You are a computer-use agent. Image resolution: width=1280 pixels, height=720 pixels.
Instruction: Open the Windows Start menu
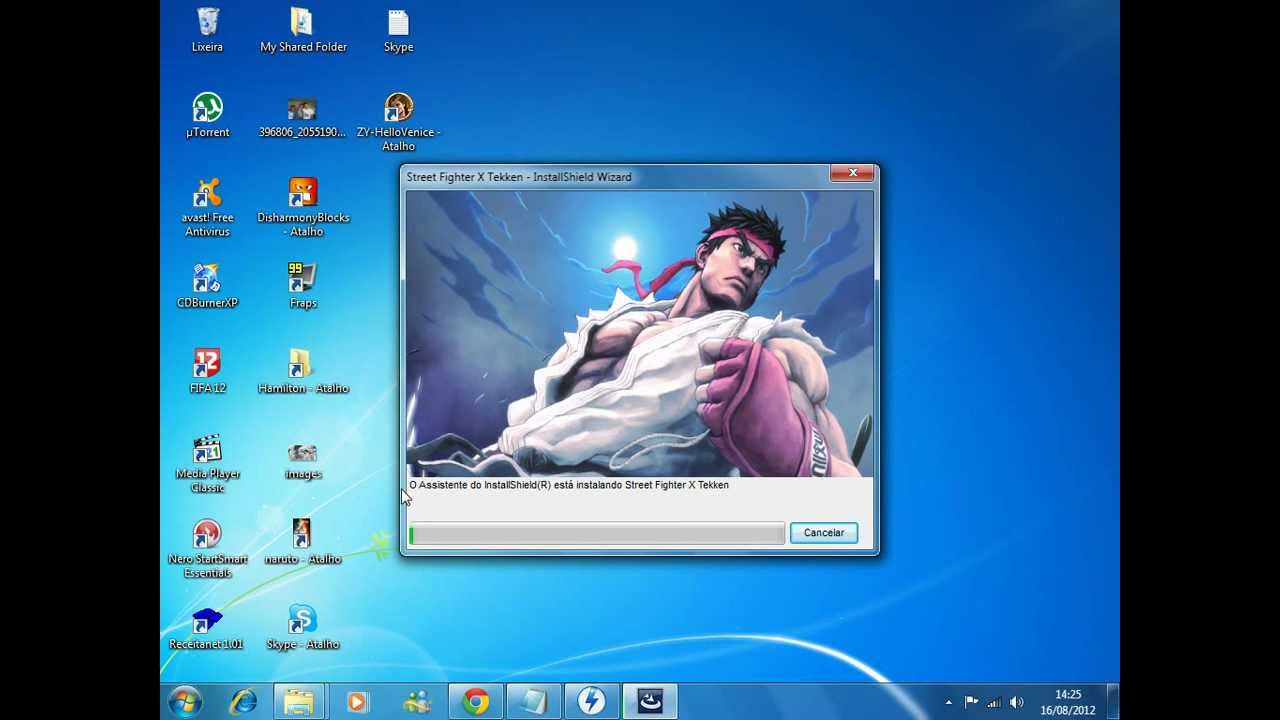click(x=185, y=702)
